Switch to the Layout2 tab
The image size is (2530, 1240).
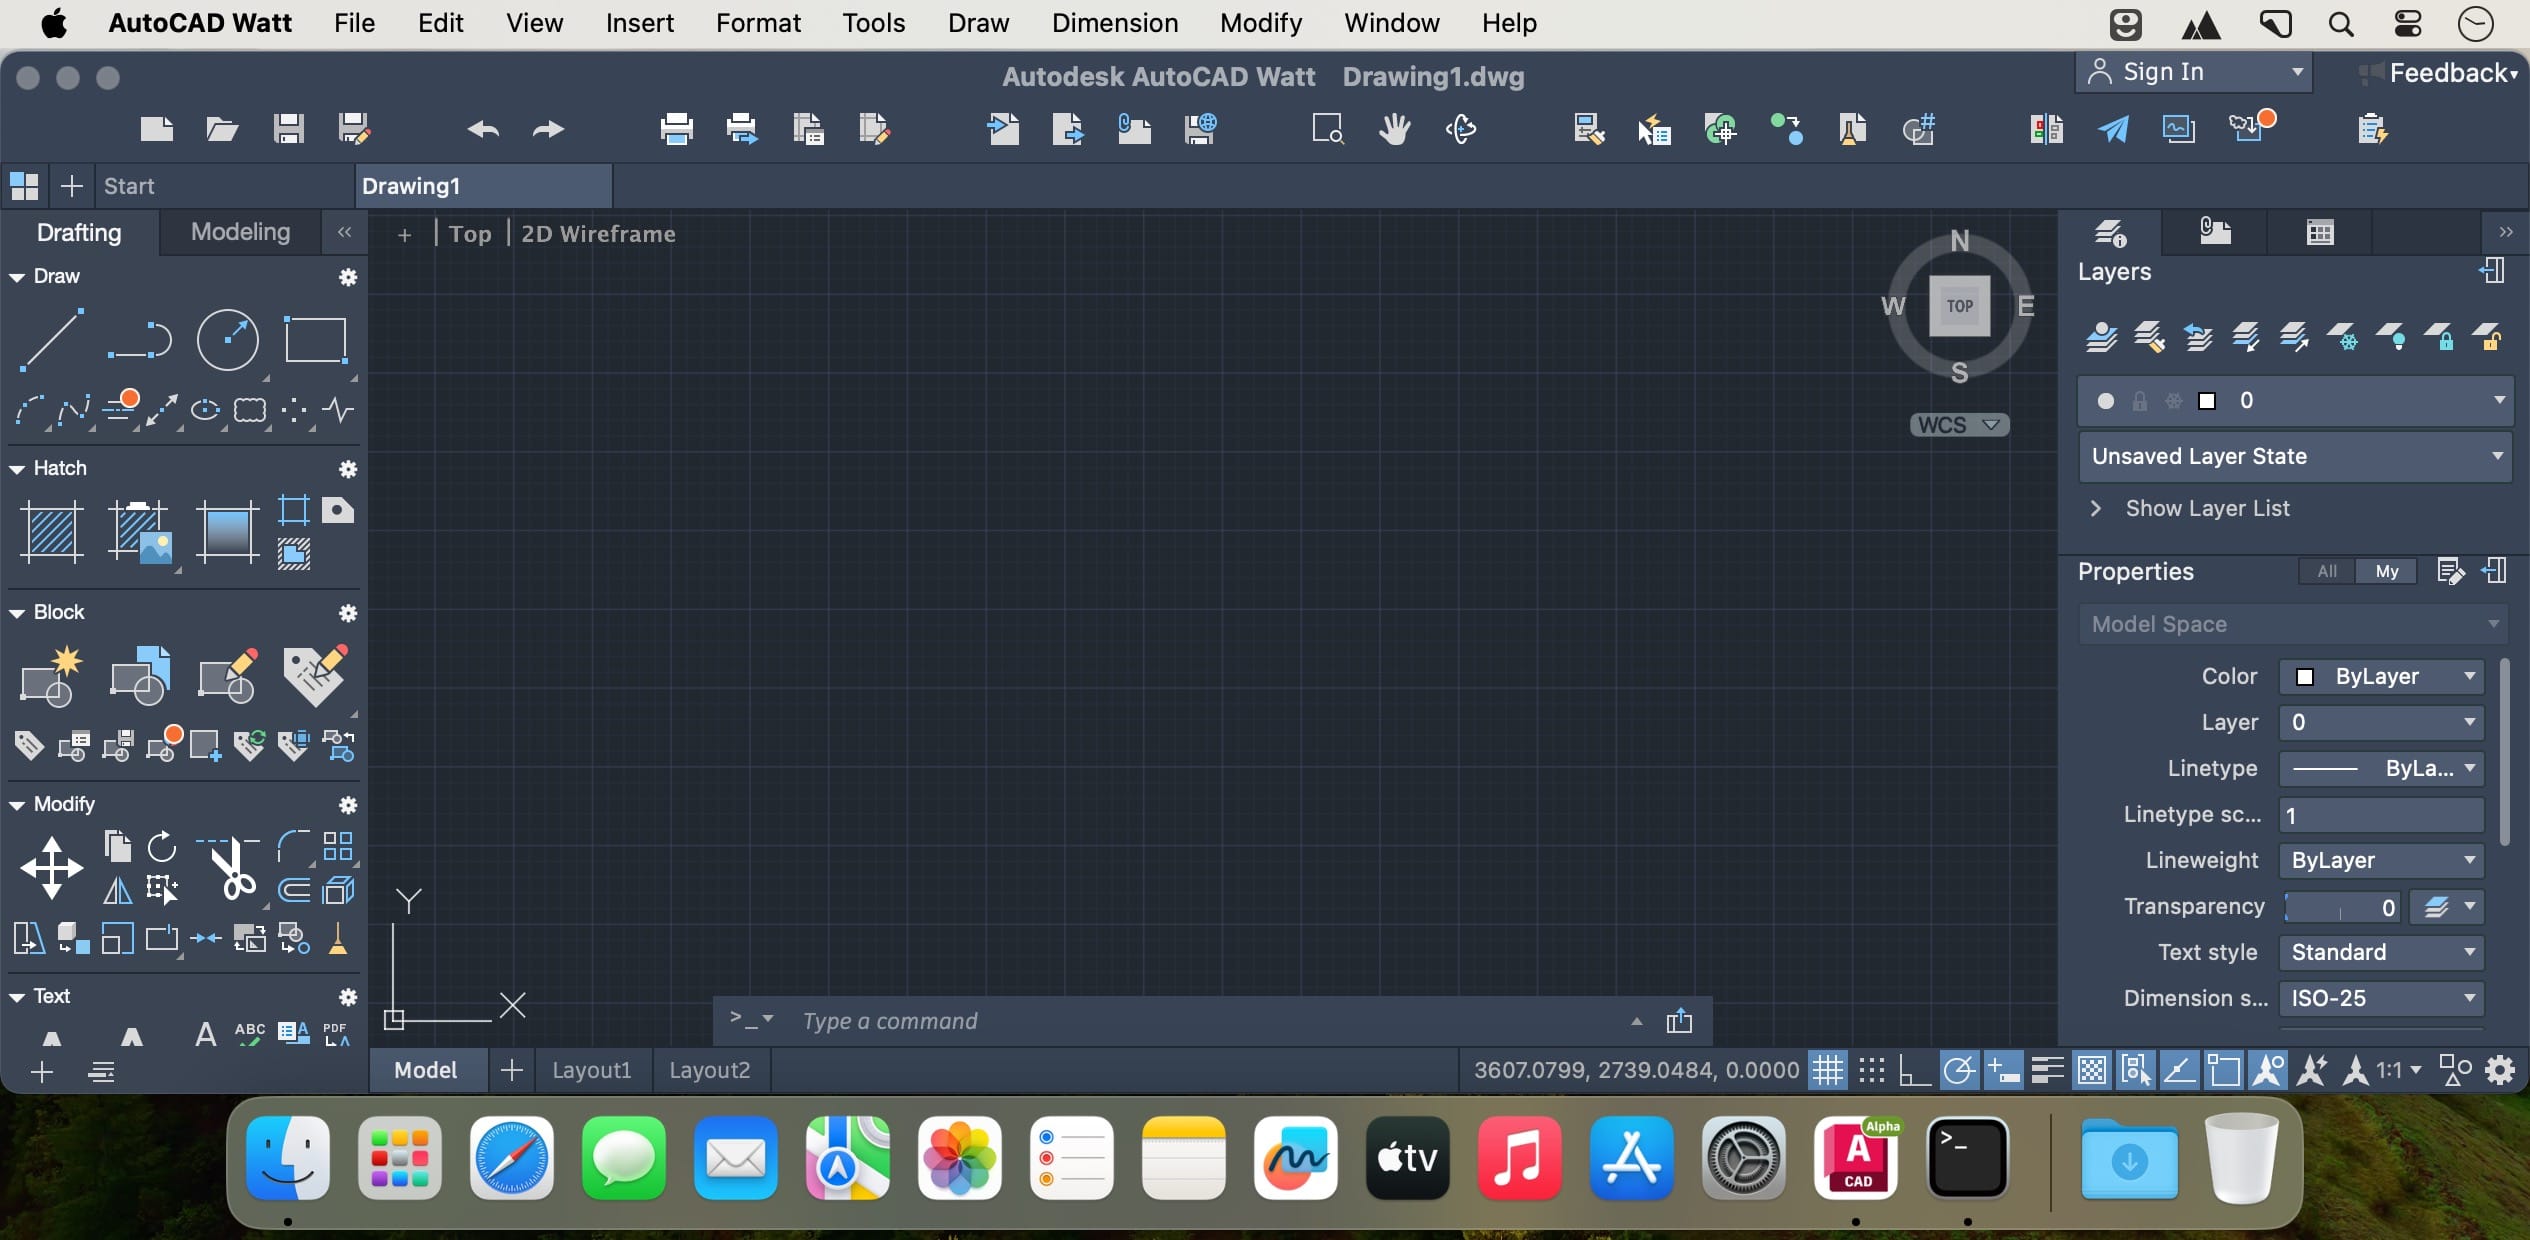tap(709, 1070)
